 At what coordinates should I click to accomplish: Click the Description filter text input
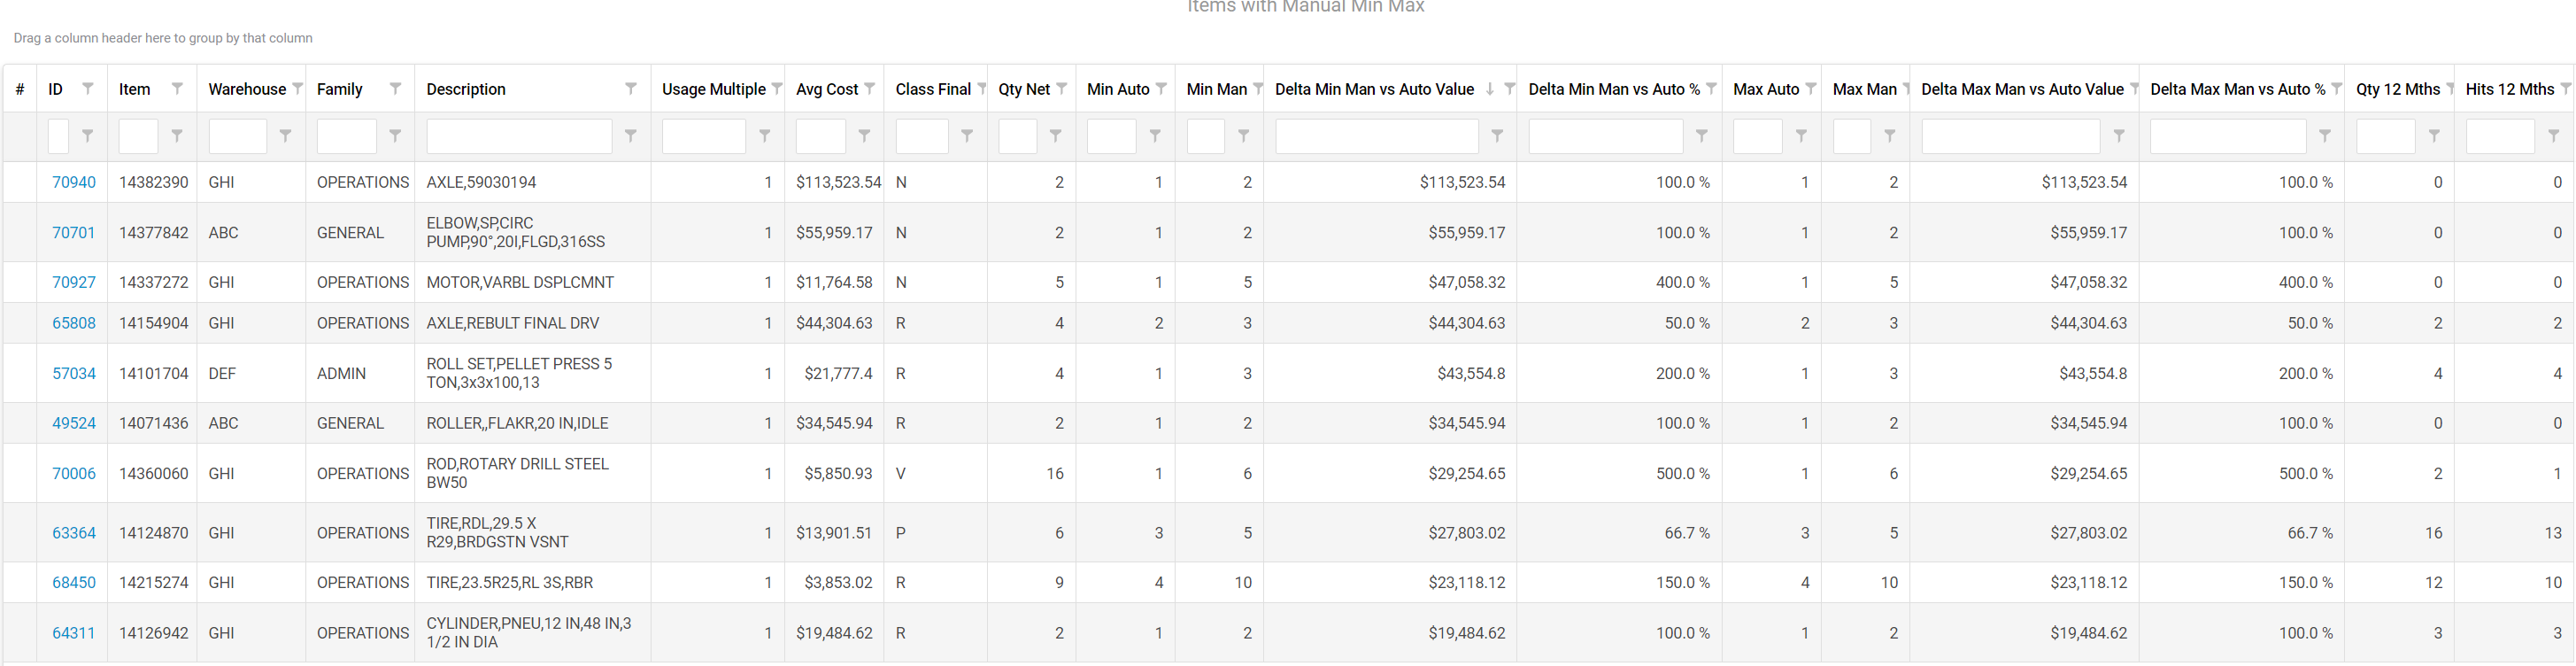tap(518, 136)
